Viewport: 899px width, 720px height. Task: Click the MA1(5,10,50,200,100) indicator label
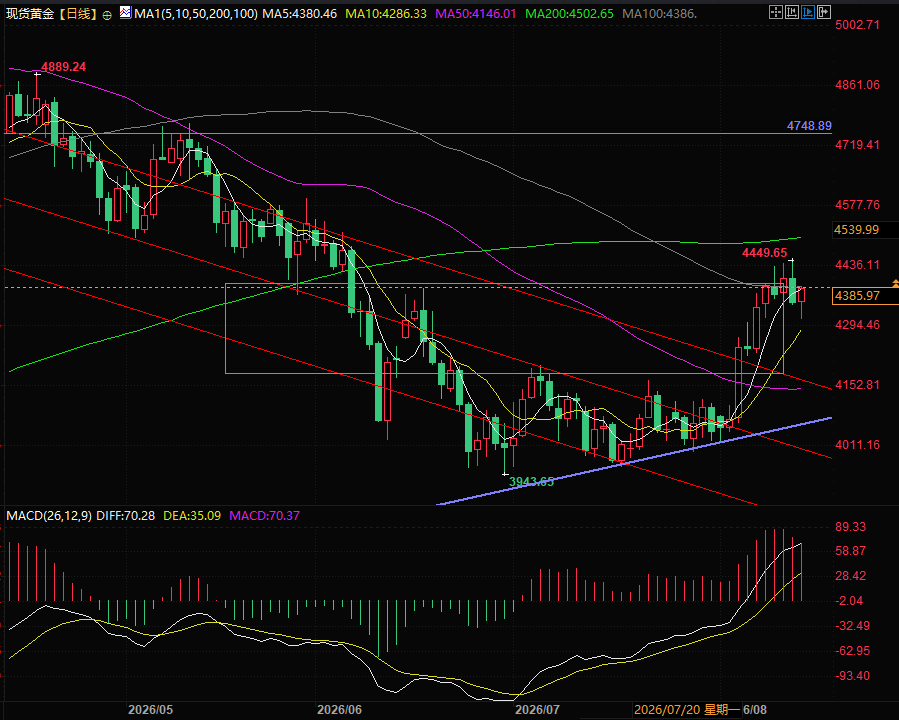point(196,13)
